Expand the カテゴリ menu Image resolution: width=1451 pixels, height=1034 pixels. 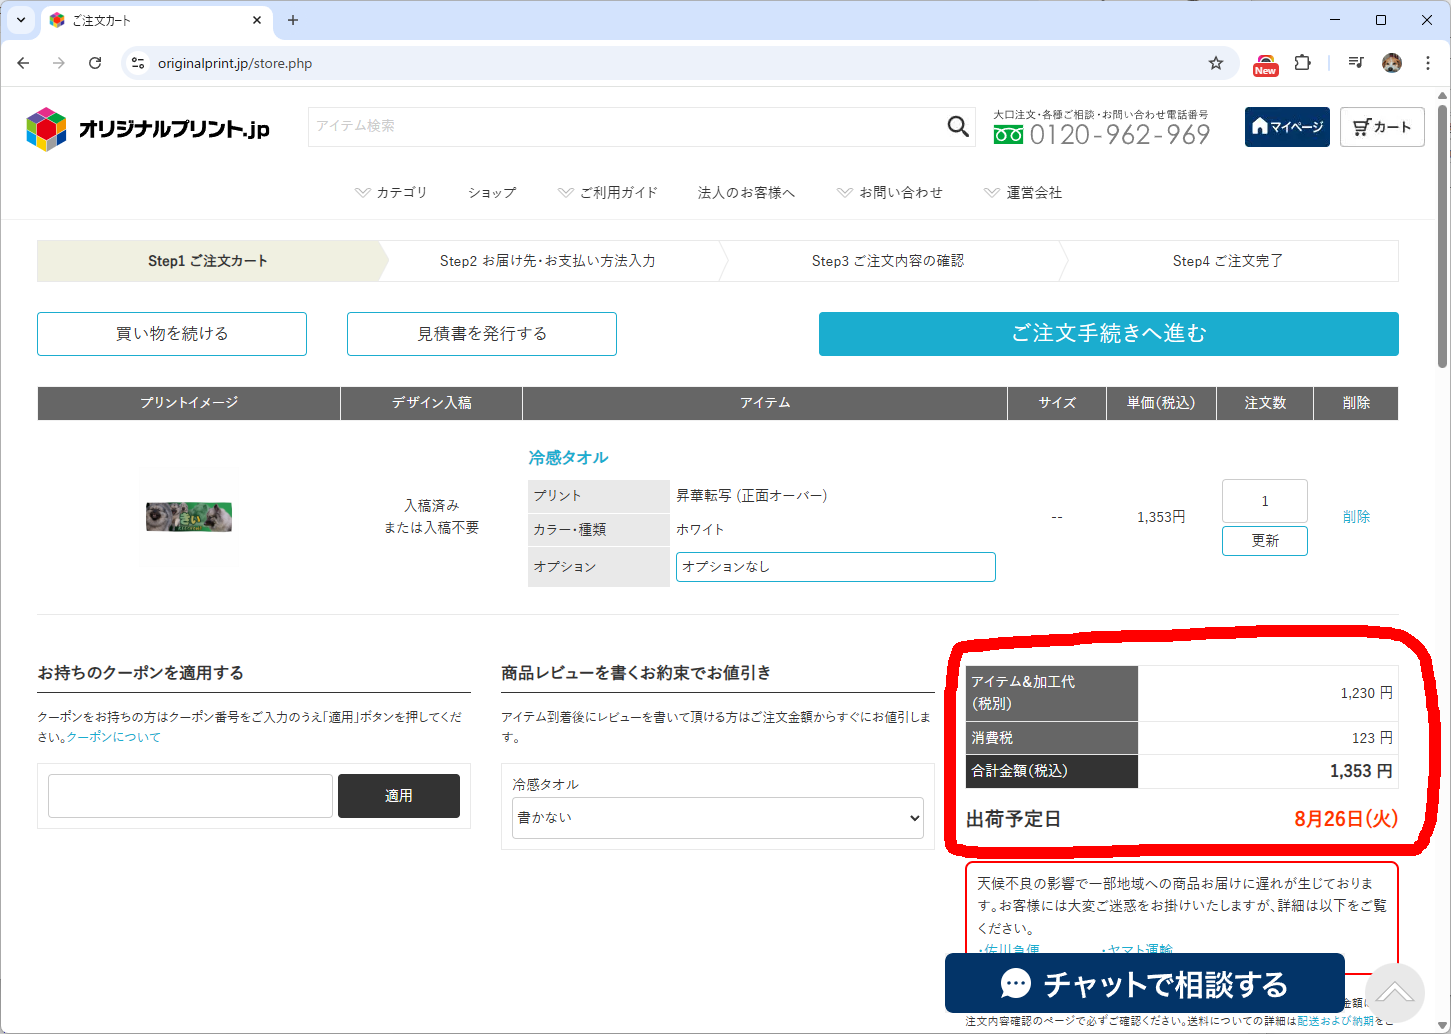(x=391, y=192)
